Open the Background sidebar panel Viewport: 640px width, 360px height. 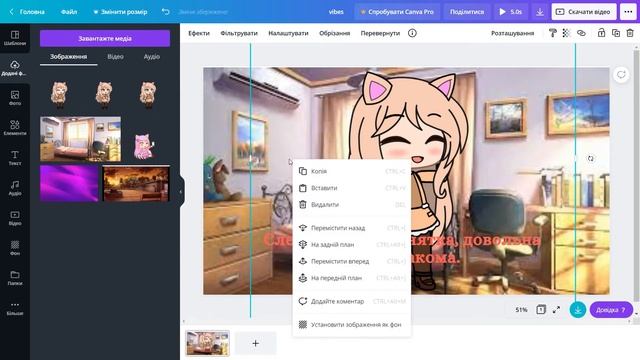tap(15, 247)
